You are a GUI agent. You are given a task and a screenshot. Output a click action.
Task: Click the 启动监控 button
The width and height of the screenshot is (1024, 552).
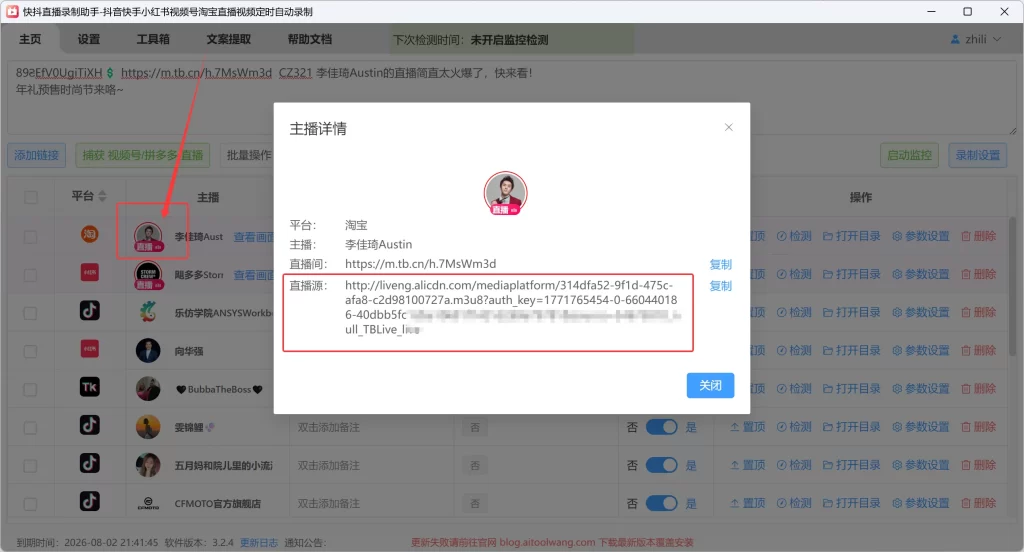pos(909,155)
